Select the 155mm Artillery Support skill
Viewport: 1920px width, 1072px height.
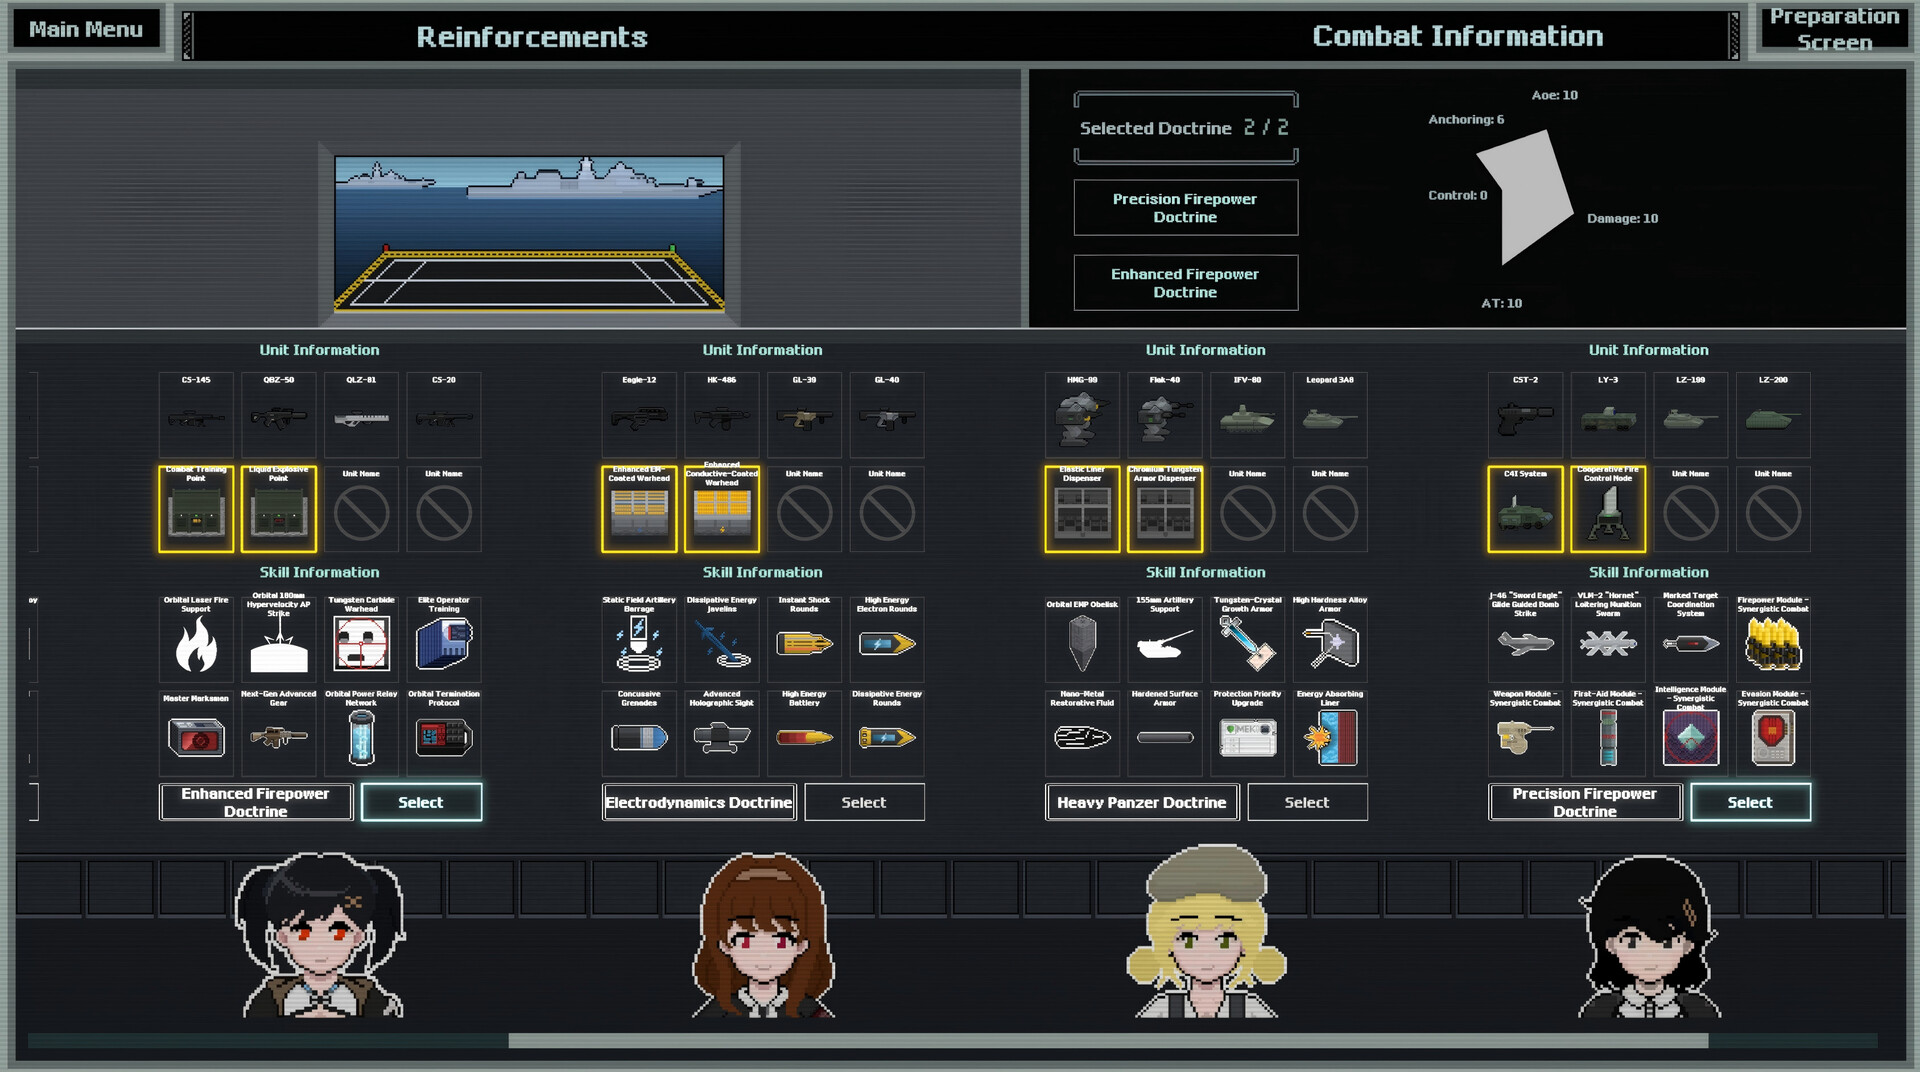1165,640
